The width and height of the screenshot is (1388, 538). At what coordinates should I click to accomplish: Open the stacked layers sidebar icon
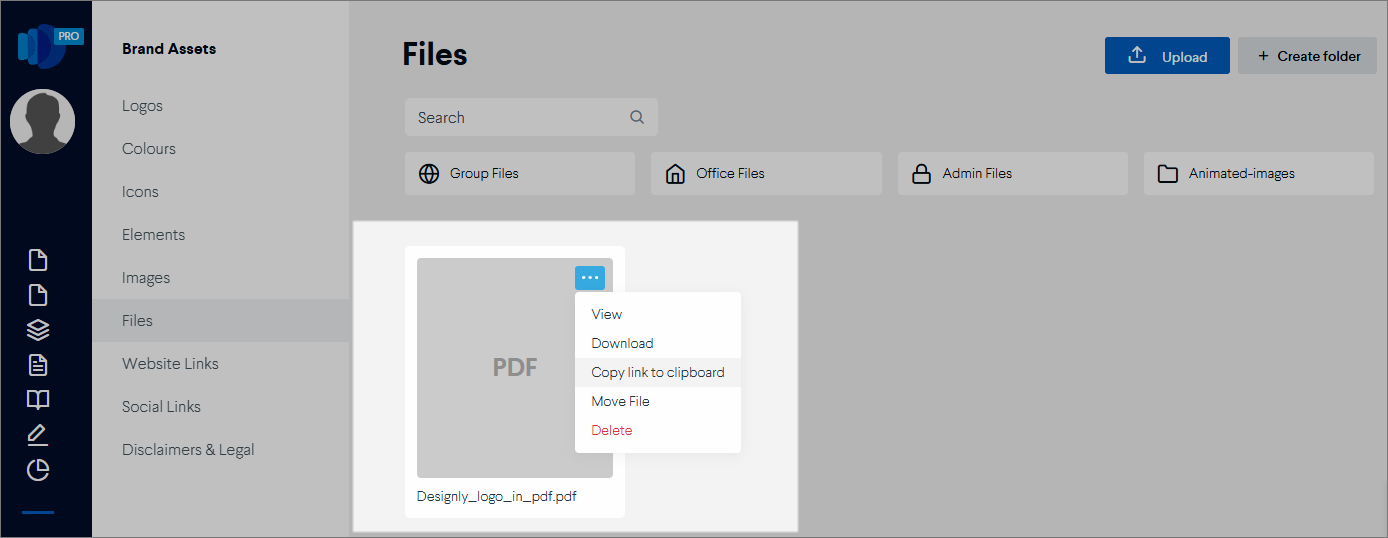coord(38,330)
